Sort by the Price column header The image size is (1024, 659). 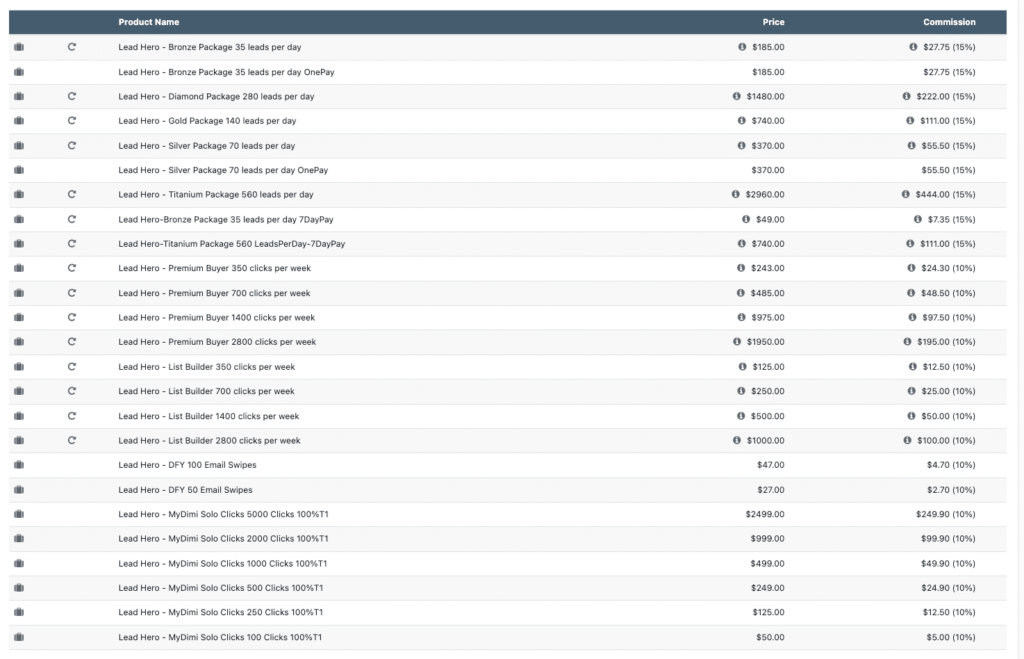[x=772, y=21]
